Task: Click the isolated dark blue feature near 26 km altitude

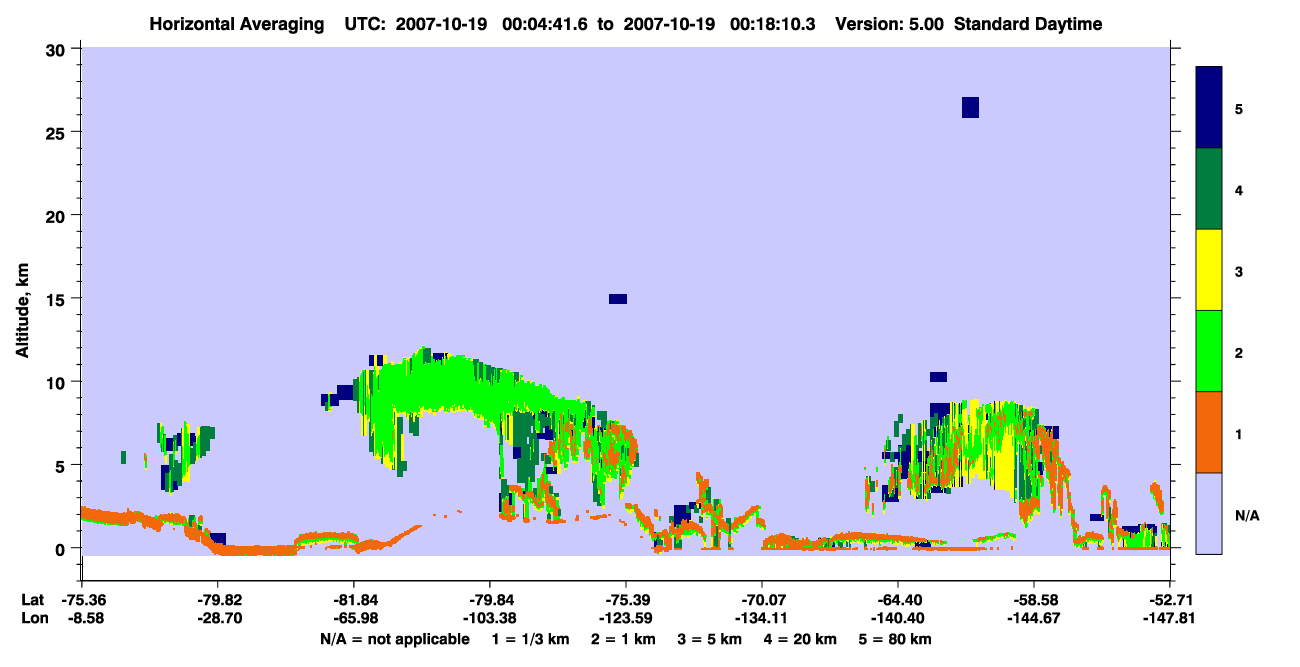Action: point(970,107)
